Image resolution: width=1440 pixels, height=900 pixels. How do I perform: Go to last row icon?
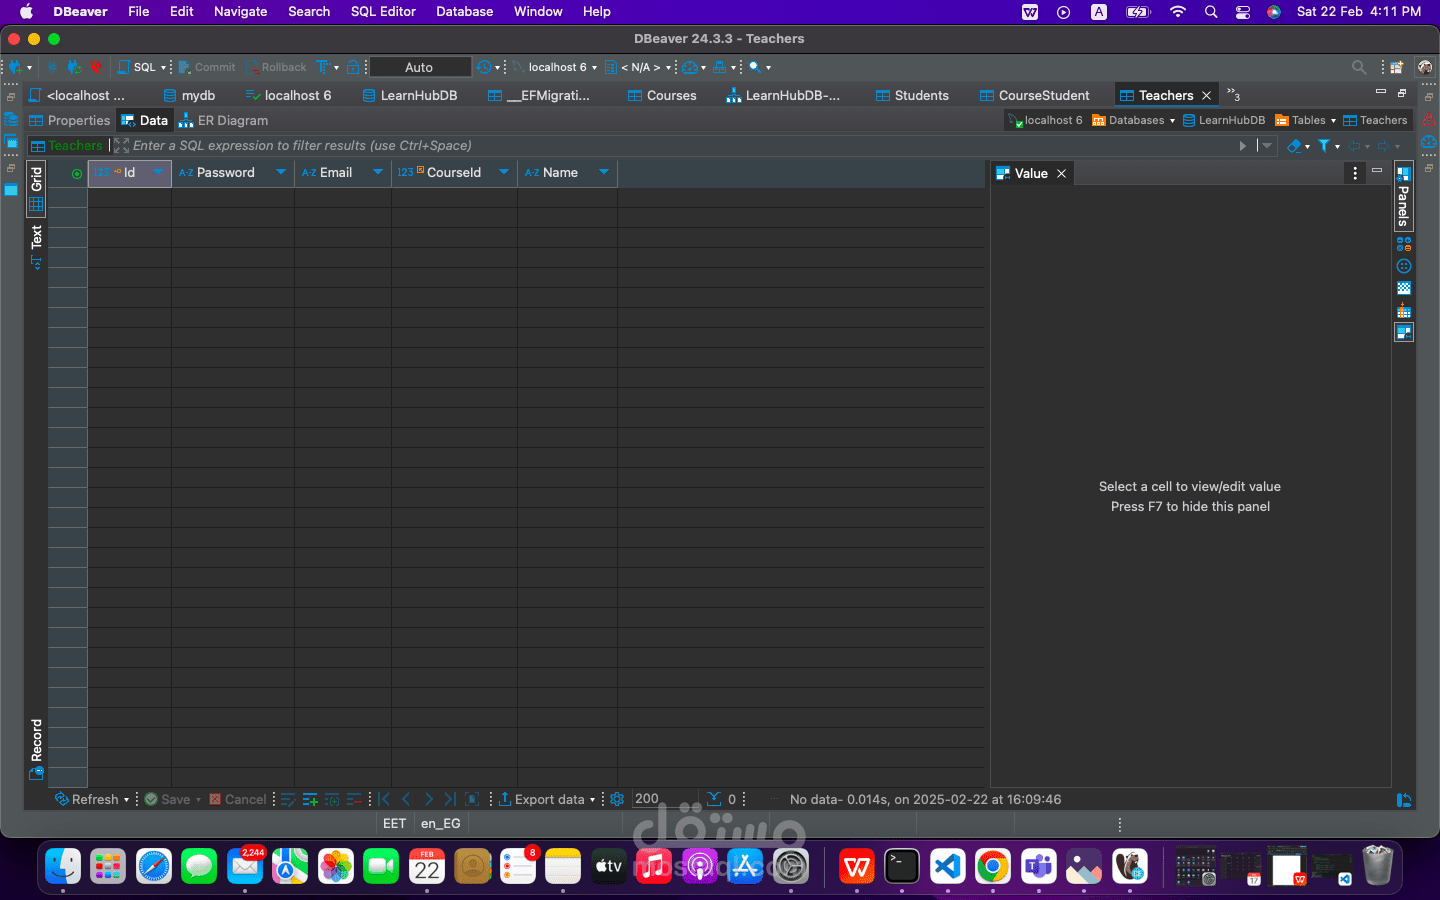[450, 799]
